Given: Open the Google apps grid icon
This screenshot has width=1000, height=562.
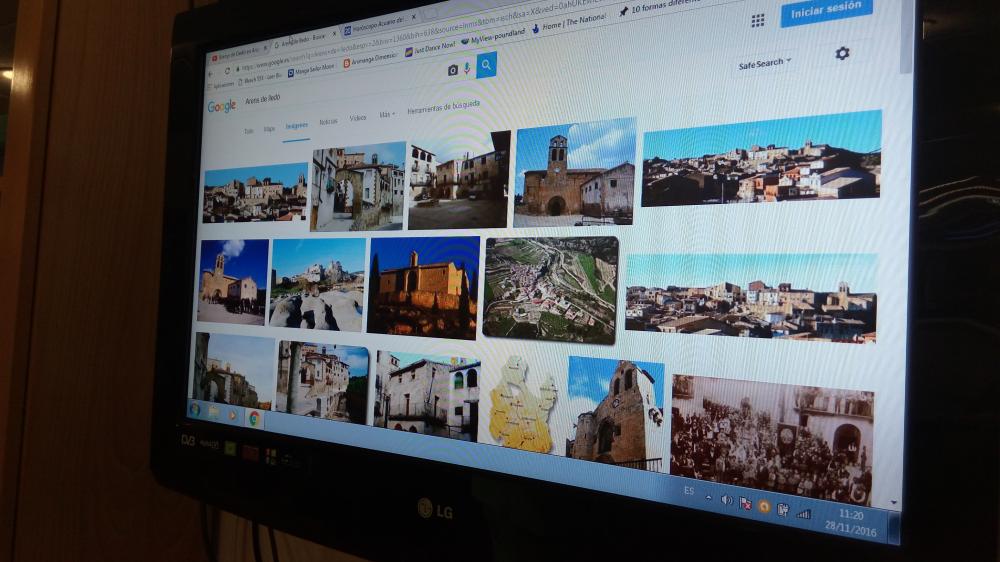Looking at the screenshot, I should point(758,20).
